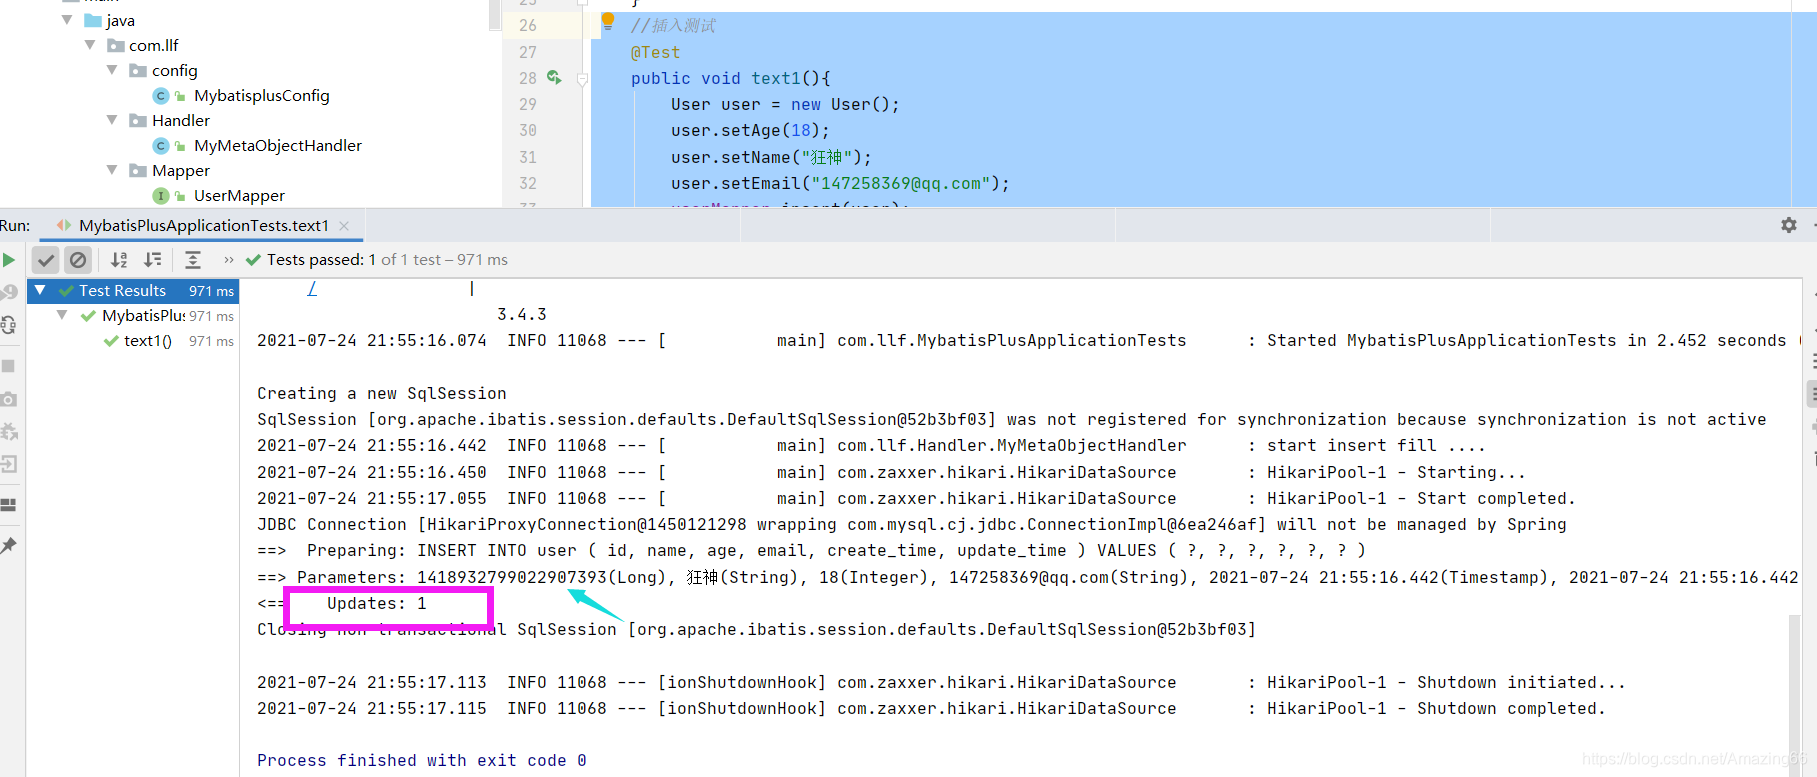Viewport: 1817px width, 777px height.
Task: Expand all test results in tree
Action: 193,260
